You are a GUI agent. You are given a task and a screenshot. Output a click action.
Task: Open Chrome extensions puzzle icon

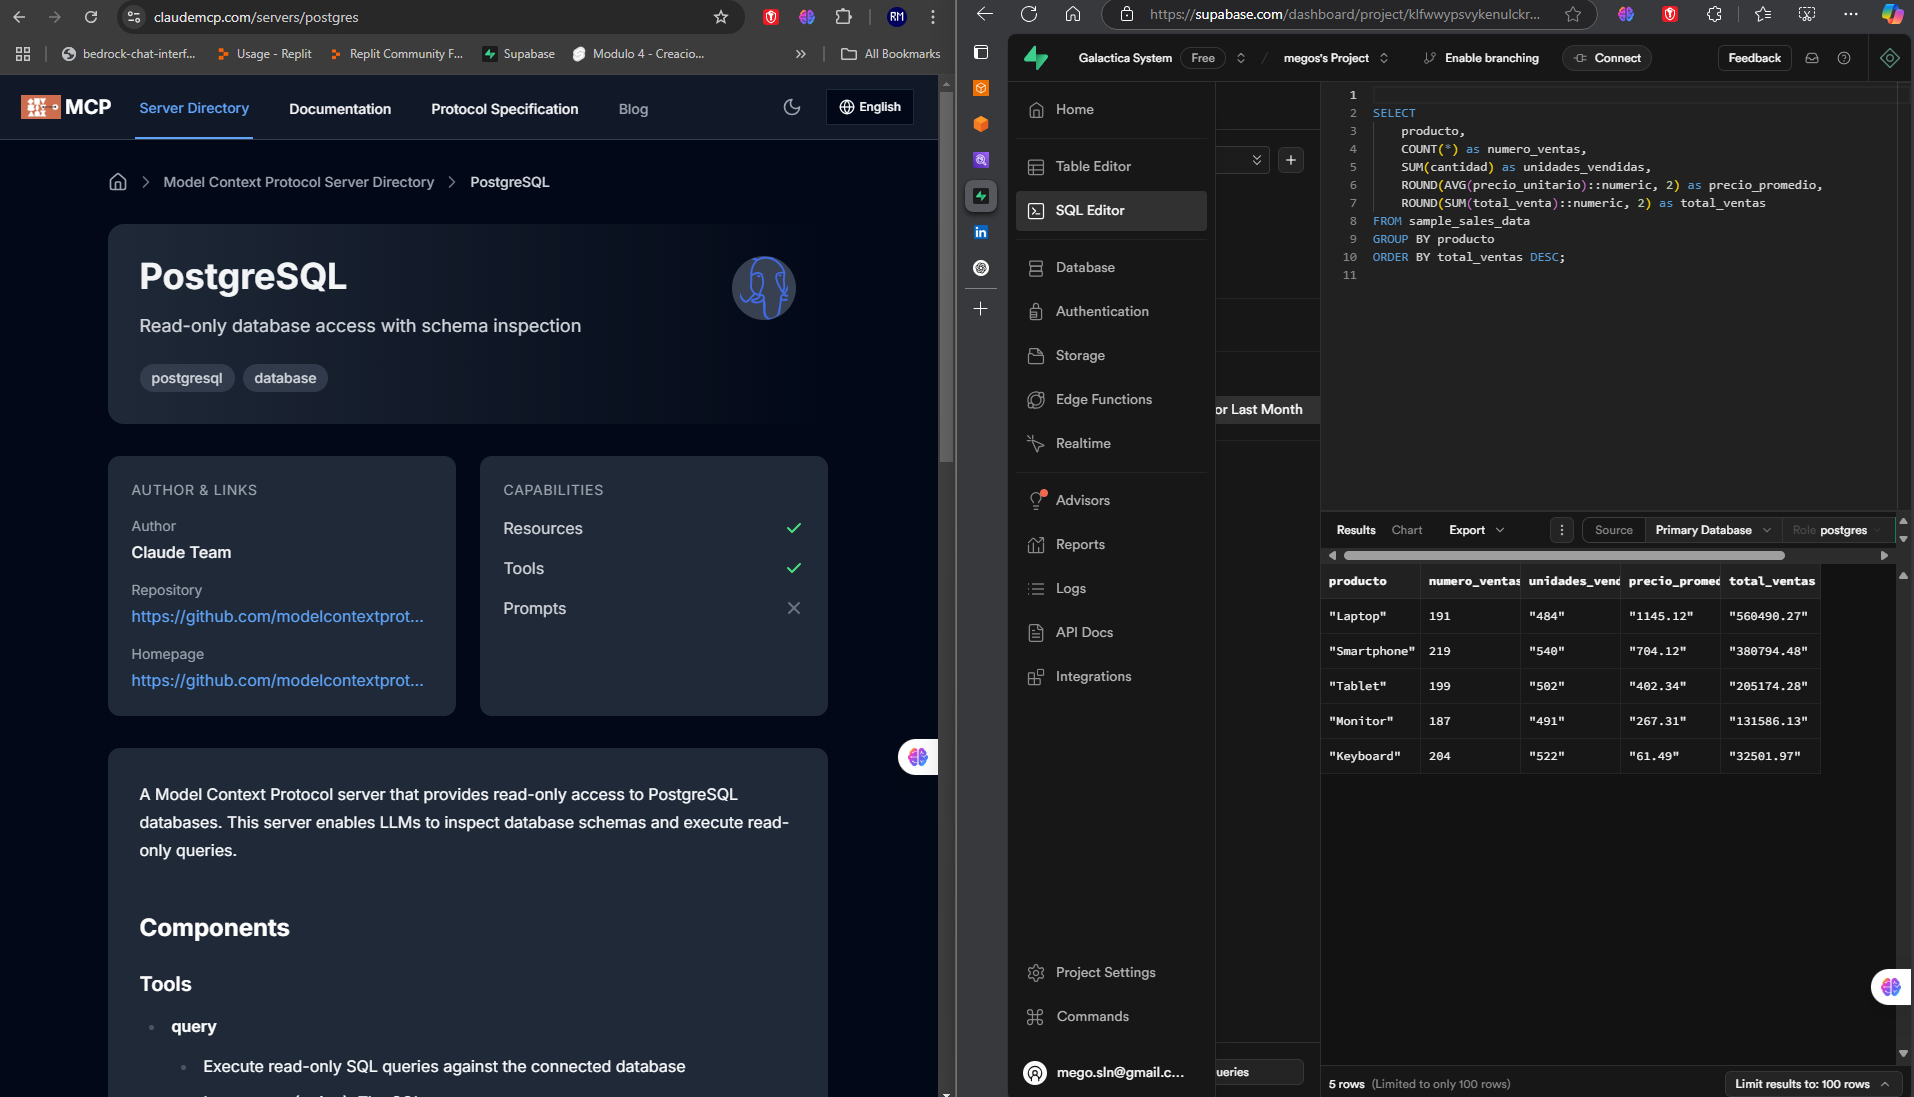click(844, 17)
